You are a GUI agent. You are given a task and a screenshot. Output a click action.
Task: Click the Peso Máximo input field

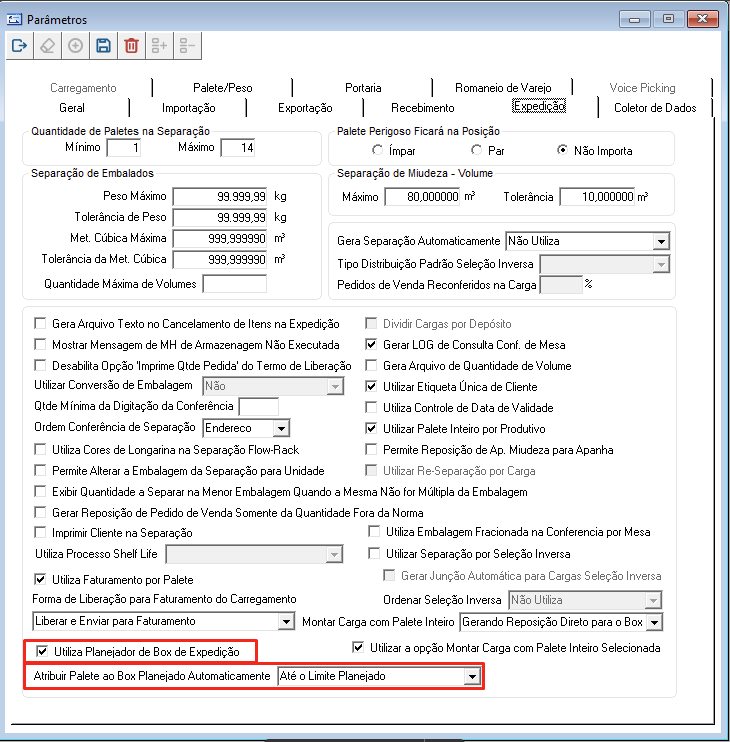[220, 196]
